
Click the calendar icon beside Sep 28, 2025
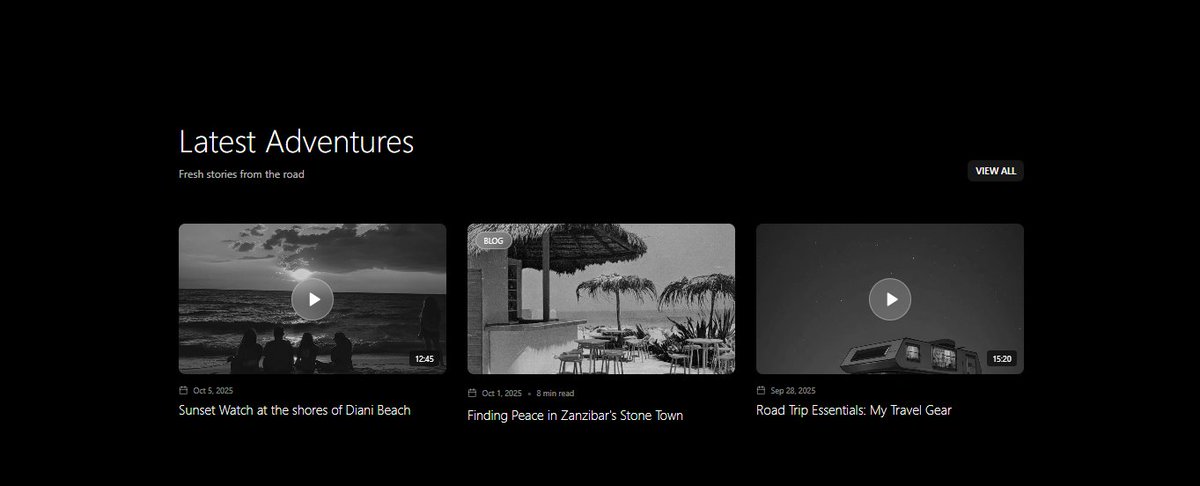(x=761, y=390)
